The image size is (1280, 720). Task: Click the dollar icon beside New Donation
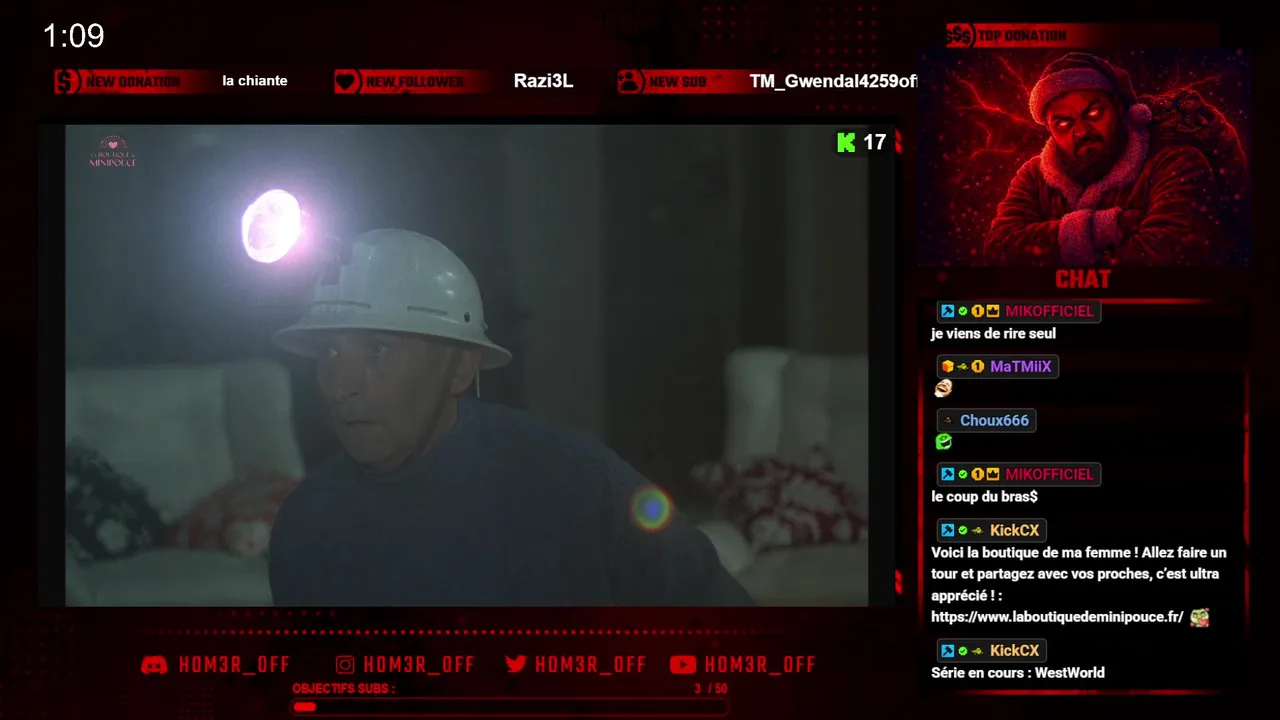click(67, 81)
